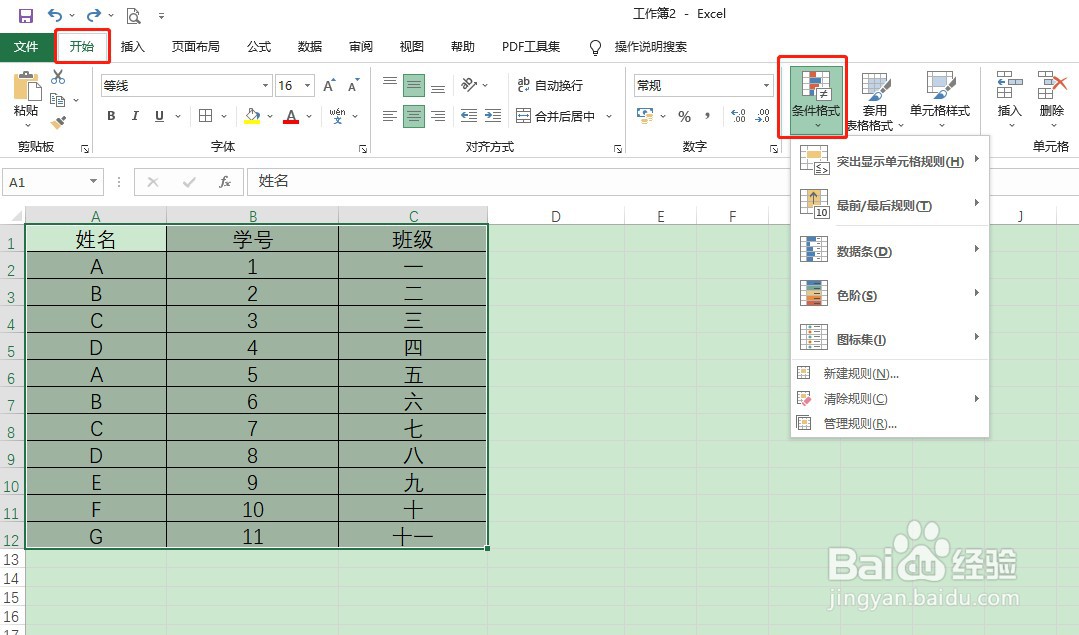1079x635 pixels.
Task: Open 清除规则 submenu
Action: point(890,398)
